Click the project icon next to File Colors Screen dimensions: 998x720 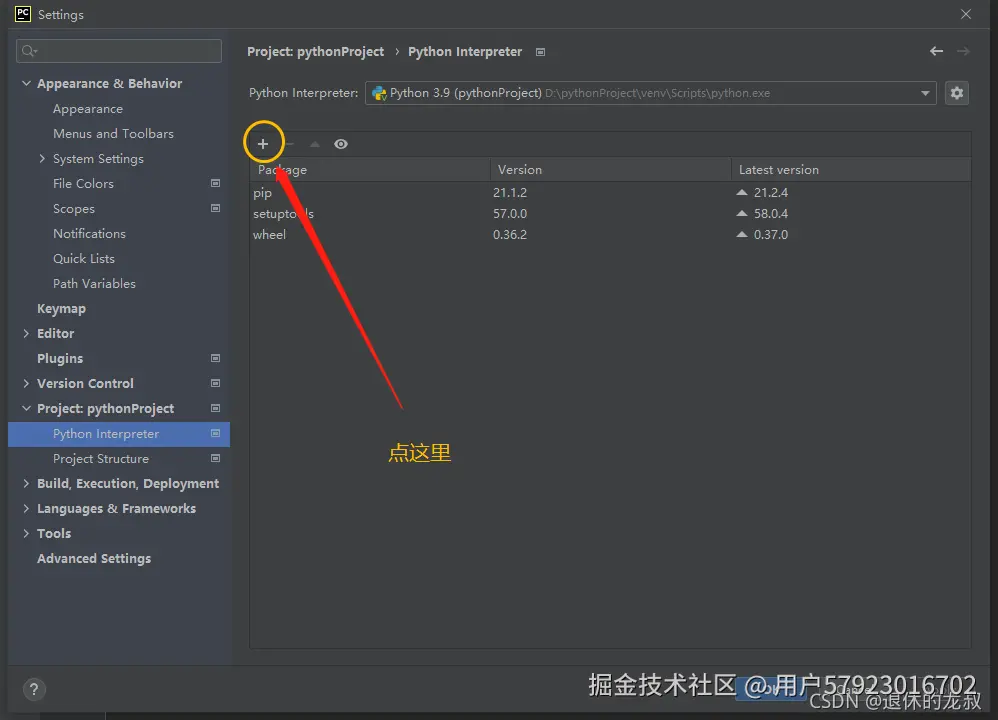tap(216, 183)
